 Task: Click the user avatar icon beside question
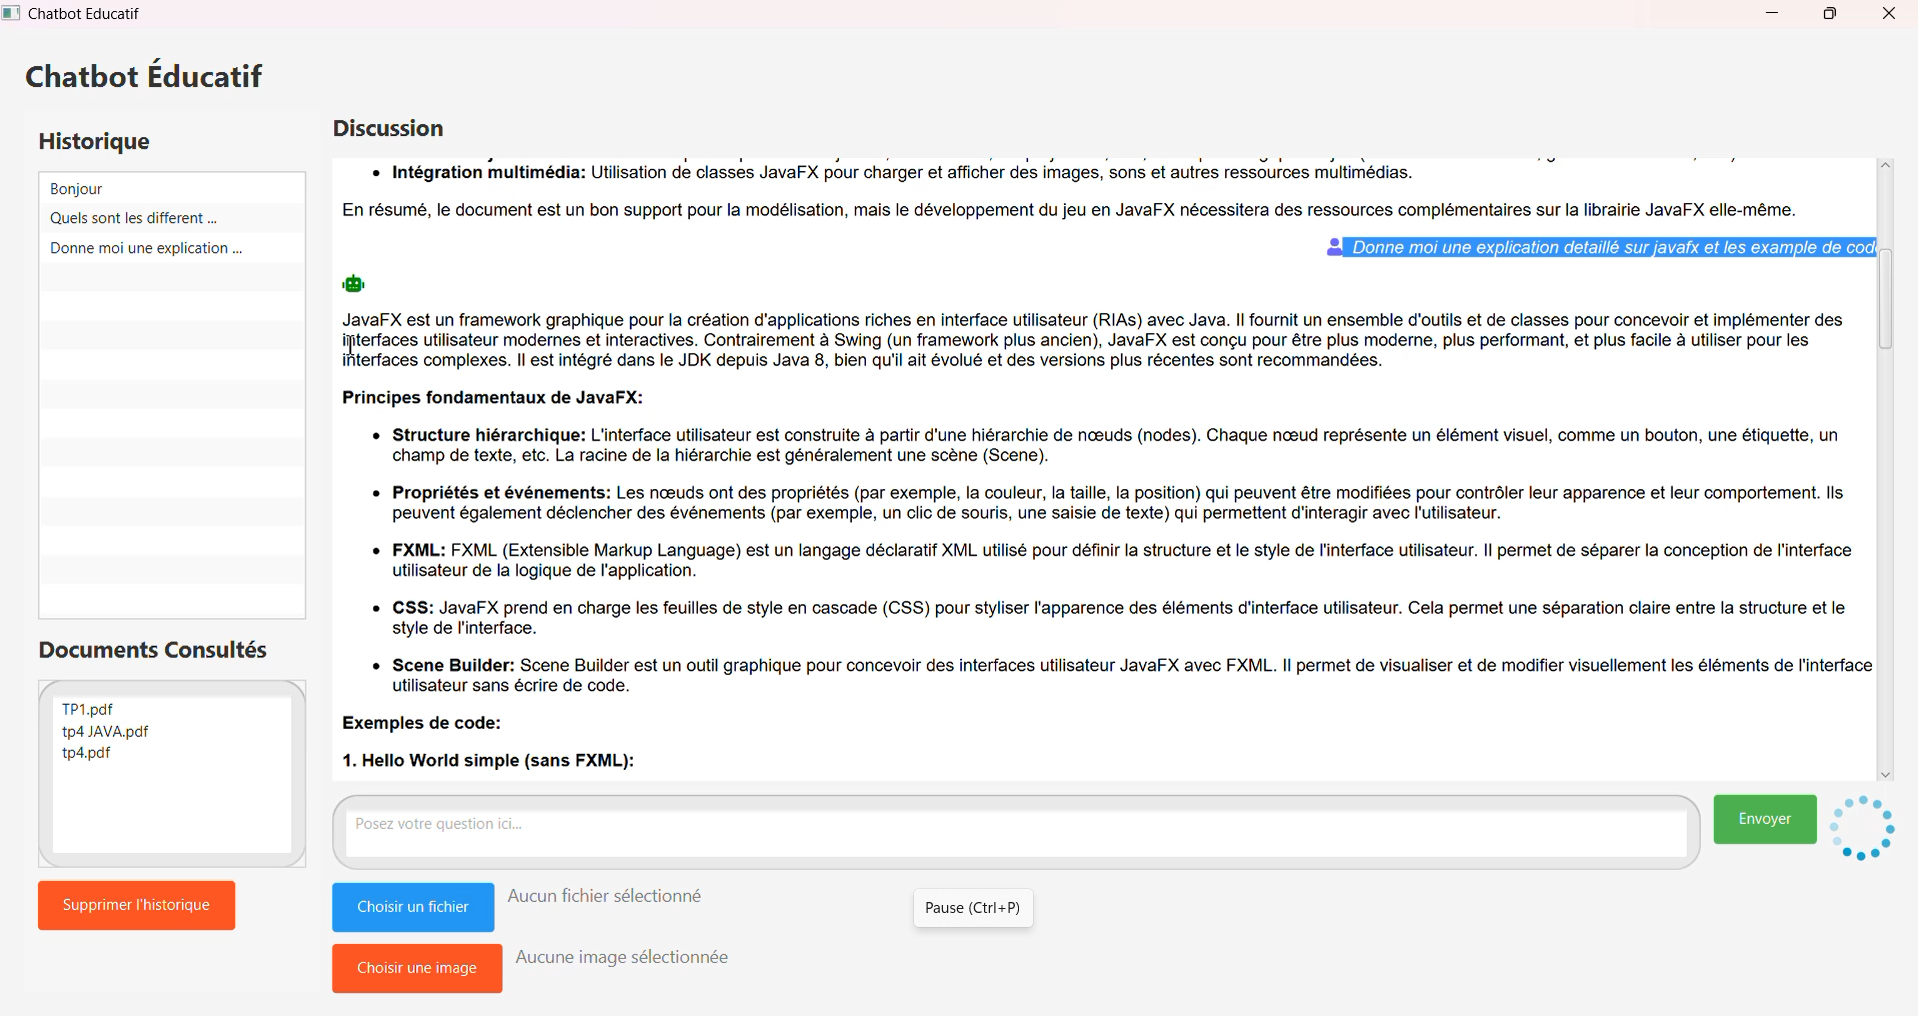[1334, 247]
